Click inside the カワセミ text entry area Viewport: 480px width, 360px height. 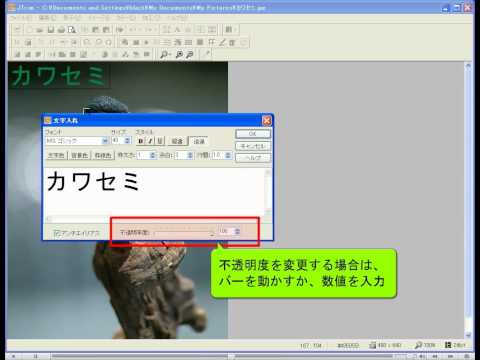[154, 191]
